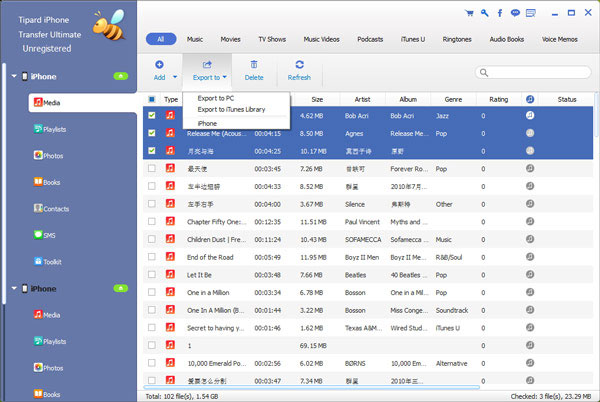The width and height of the screenshot is (600, 402).
Task: Toggle the select-all checkbox in header
Action: 152,99
